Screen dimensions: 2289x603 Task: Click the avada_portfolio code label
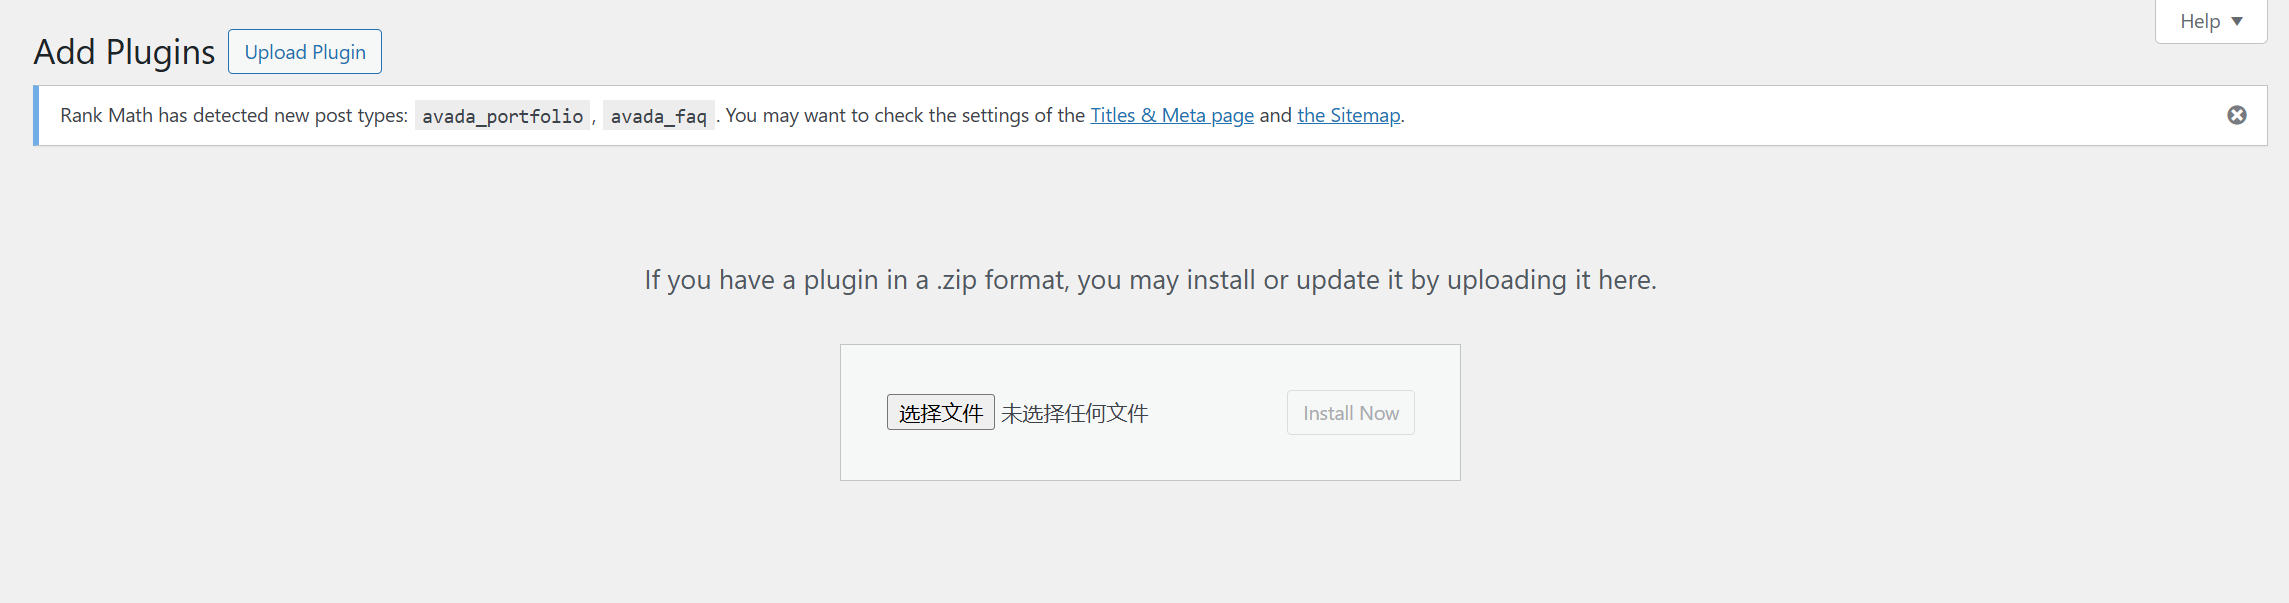pos(502,116)
